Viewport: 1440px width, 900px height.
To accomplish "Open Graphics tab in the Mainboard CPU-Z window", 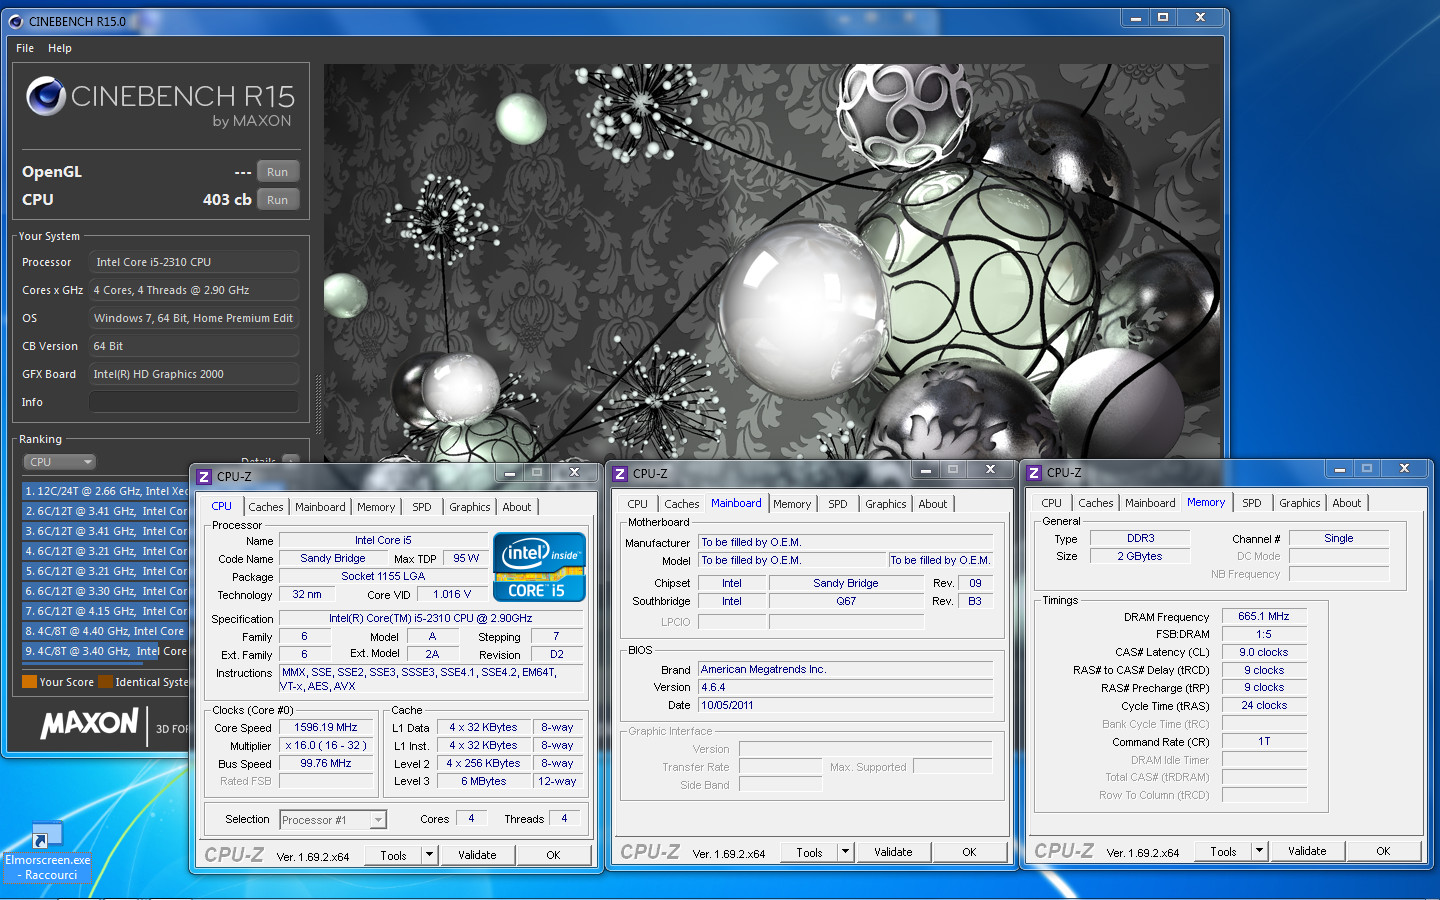I will point(886,504).
